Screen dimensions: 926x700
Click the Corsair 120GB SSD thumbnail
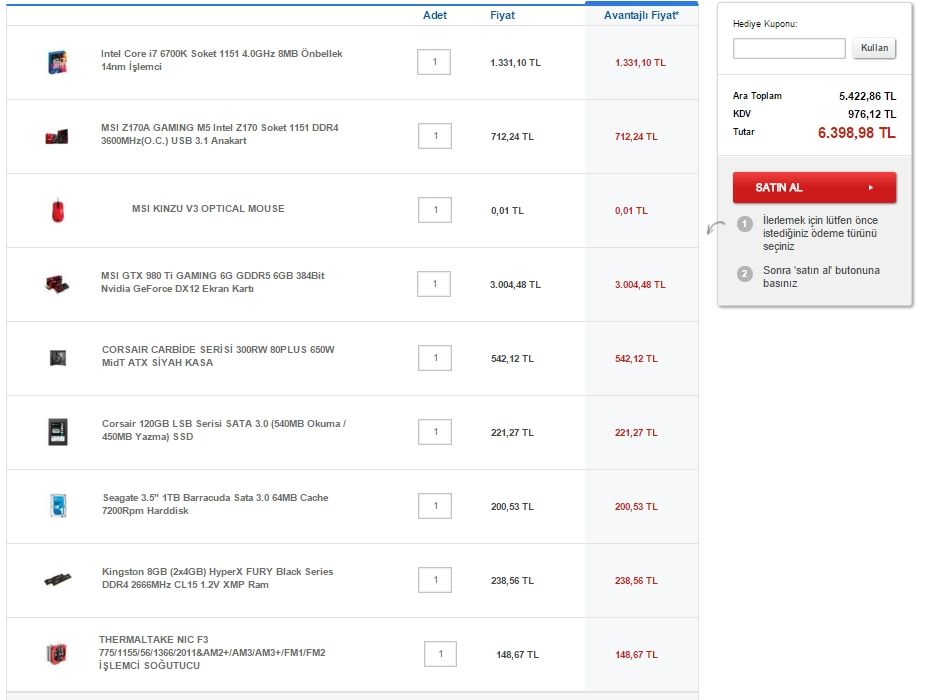(57, 432)
